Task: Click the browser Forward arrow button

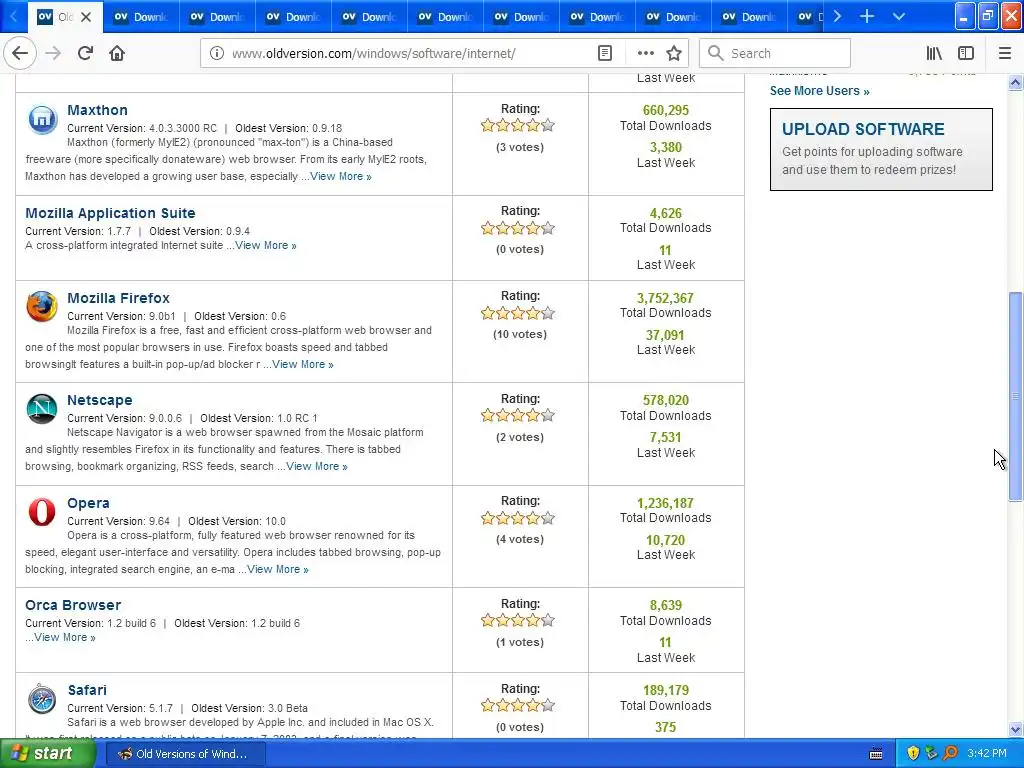Action: click(53, 53)
